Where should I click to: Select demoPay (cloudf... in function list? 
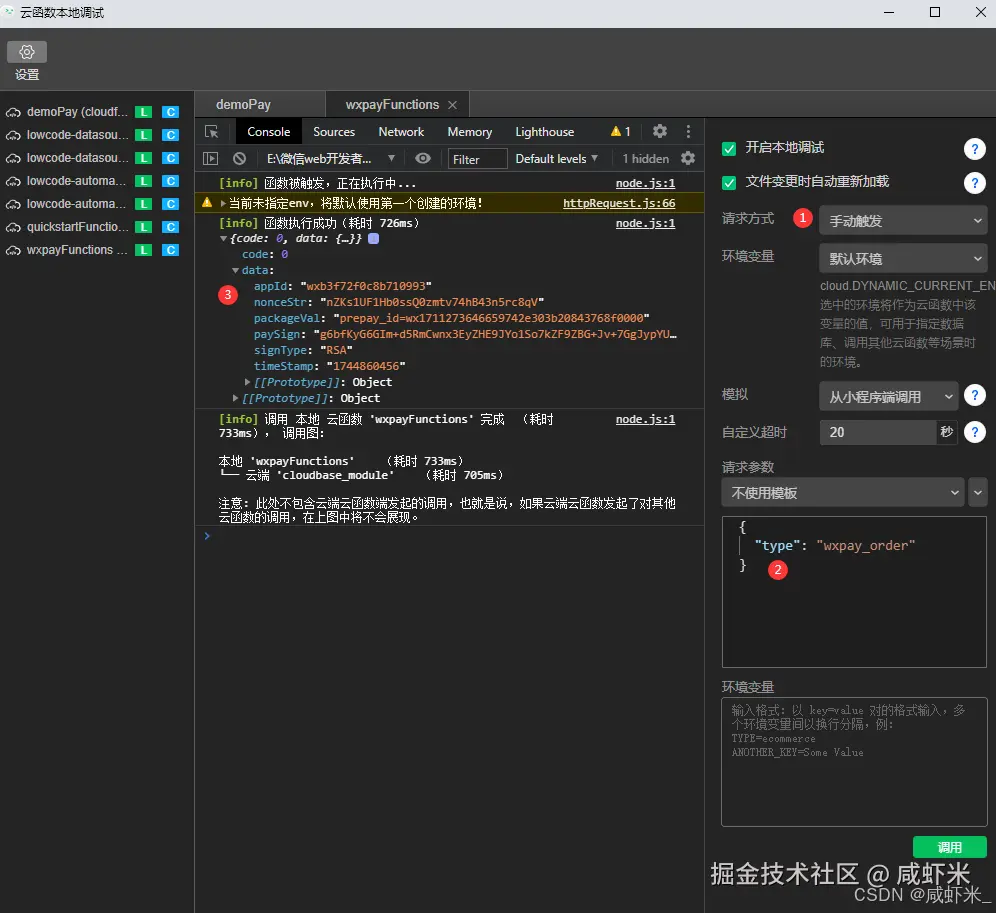77,112
